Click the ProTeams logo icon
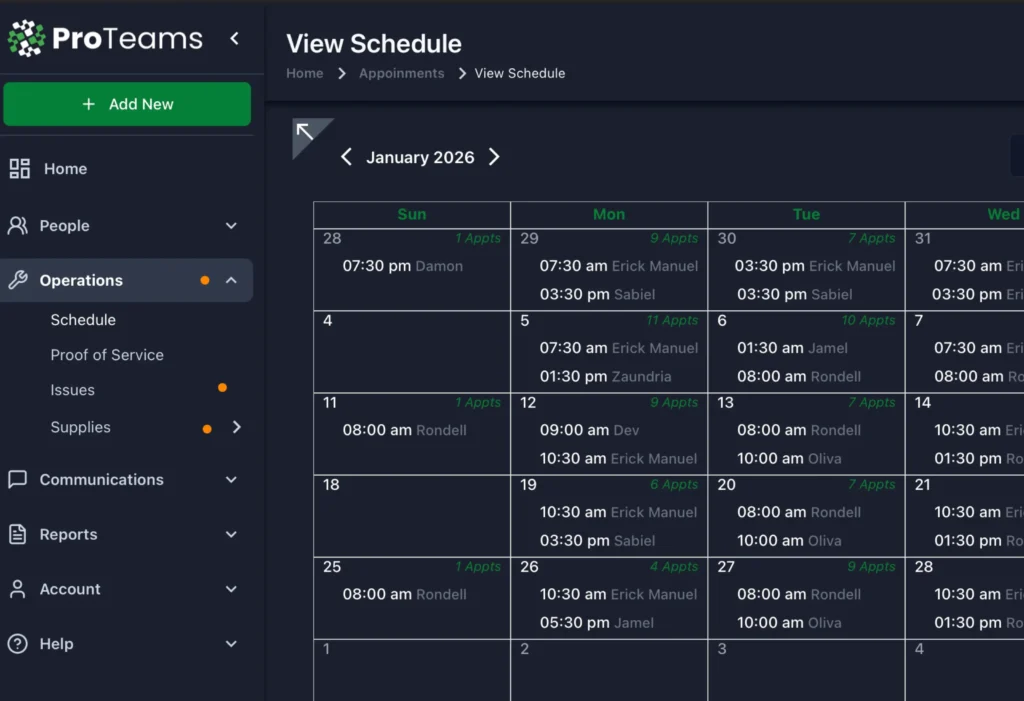The height and width of the screenshot is (701, 1024). point(27,39)
